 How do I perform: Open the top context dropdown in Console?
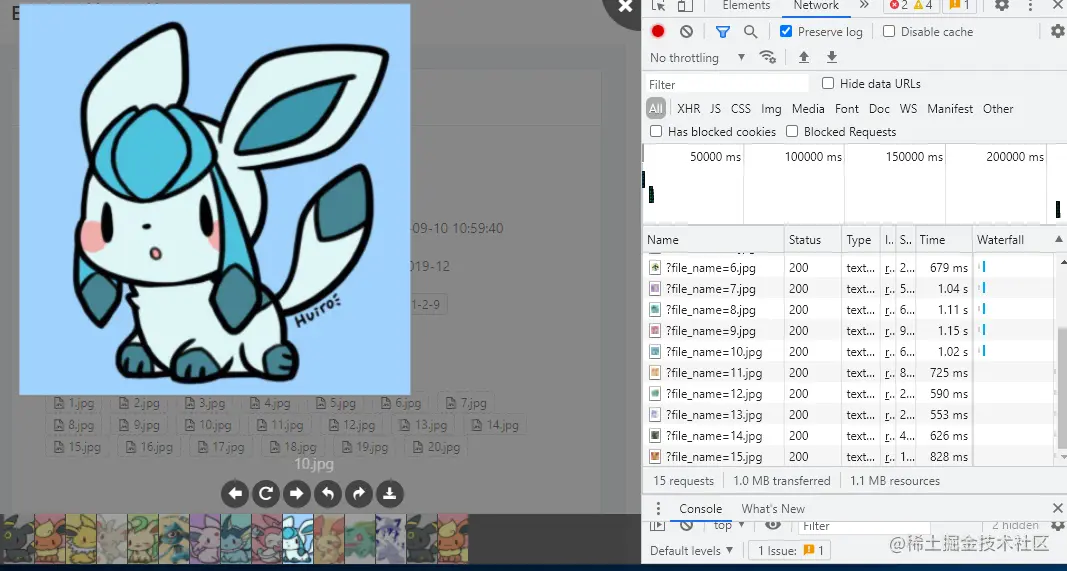coord(729,525)
